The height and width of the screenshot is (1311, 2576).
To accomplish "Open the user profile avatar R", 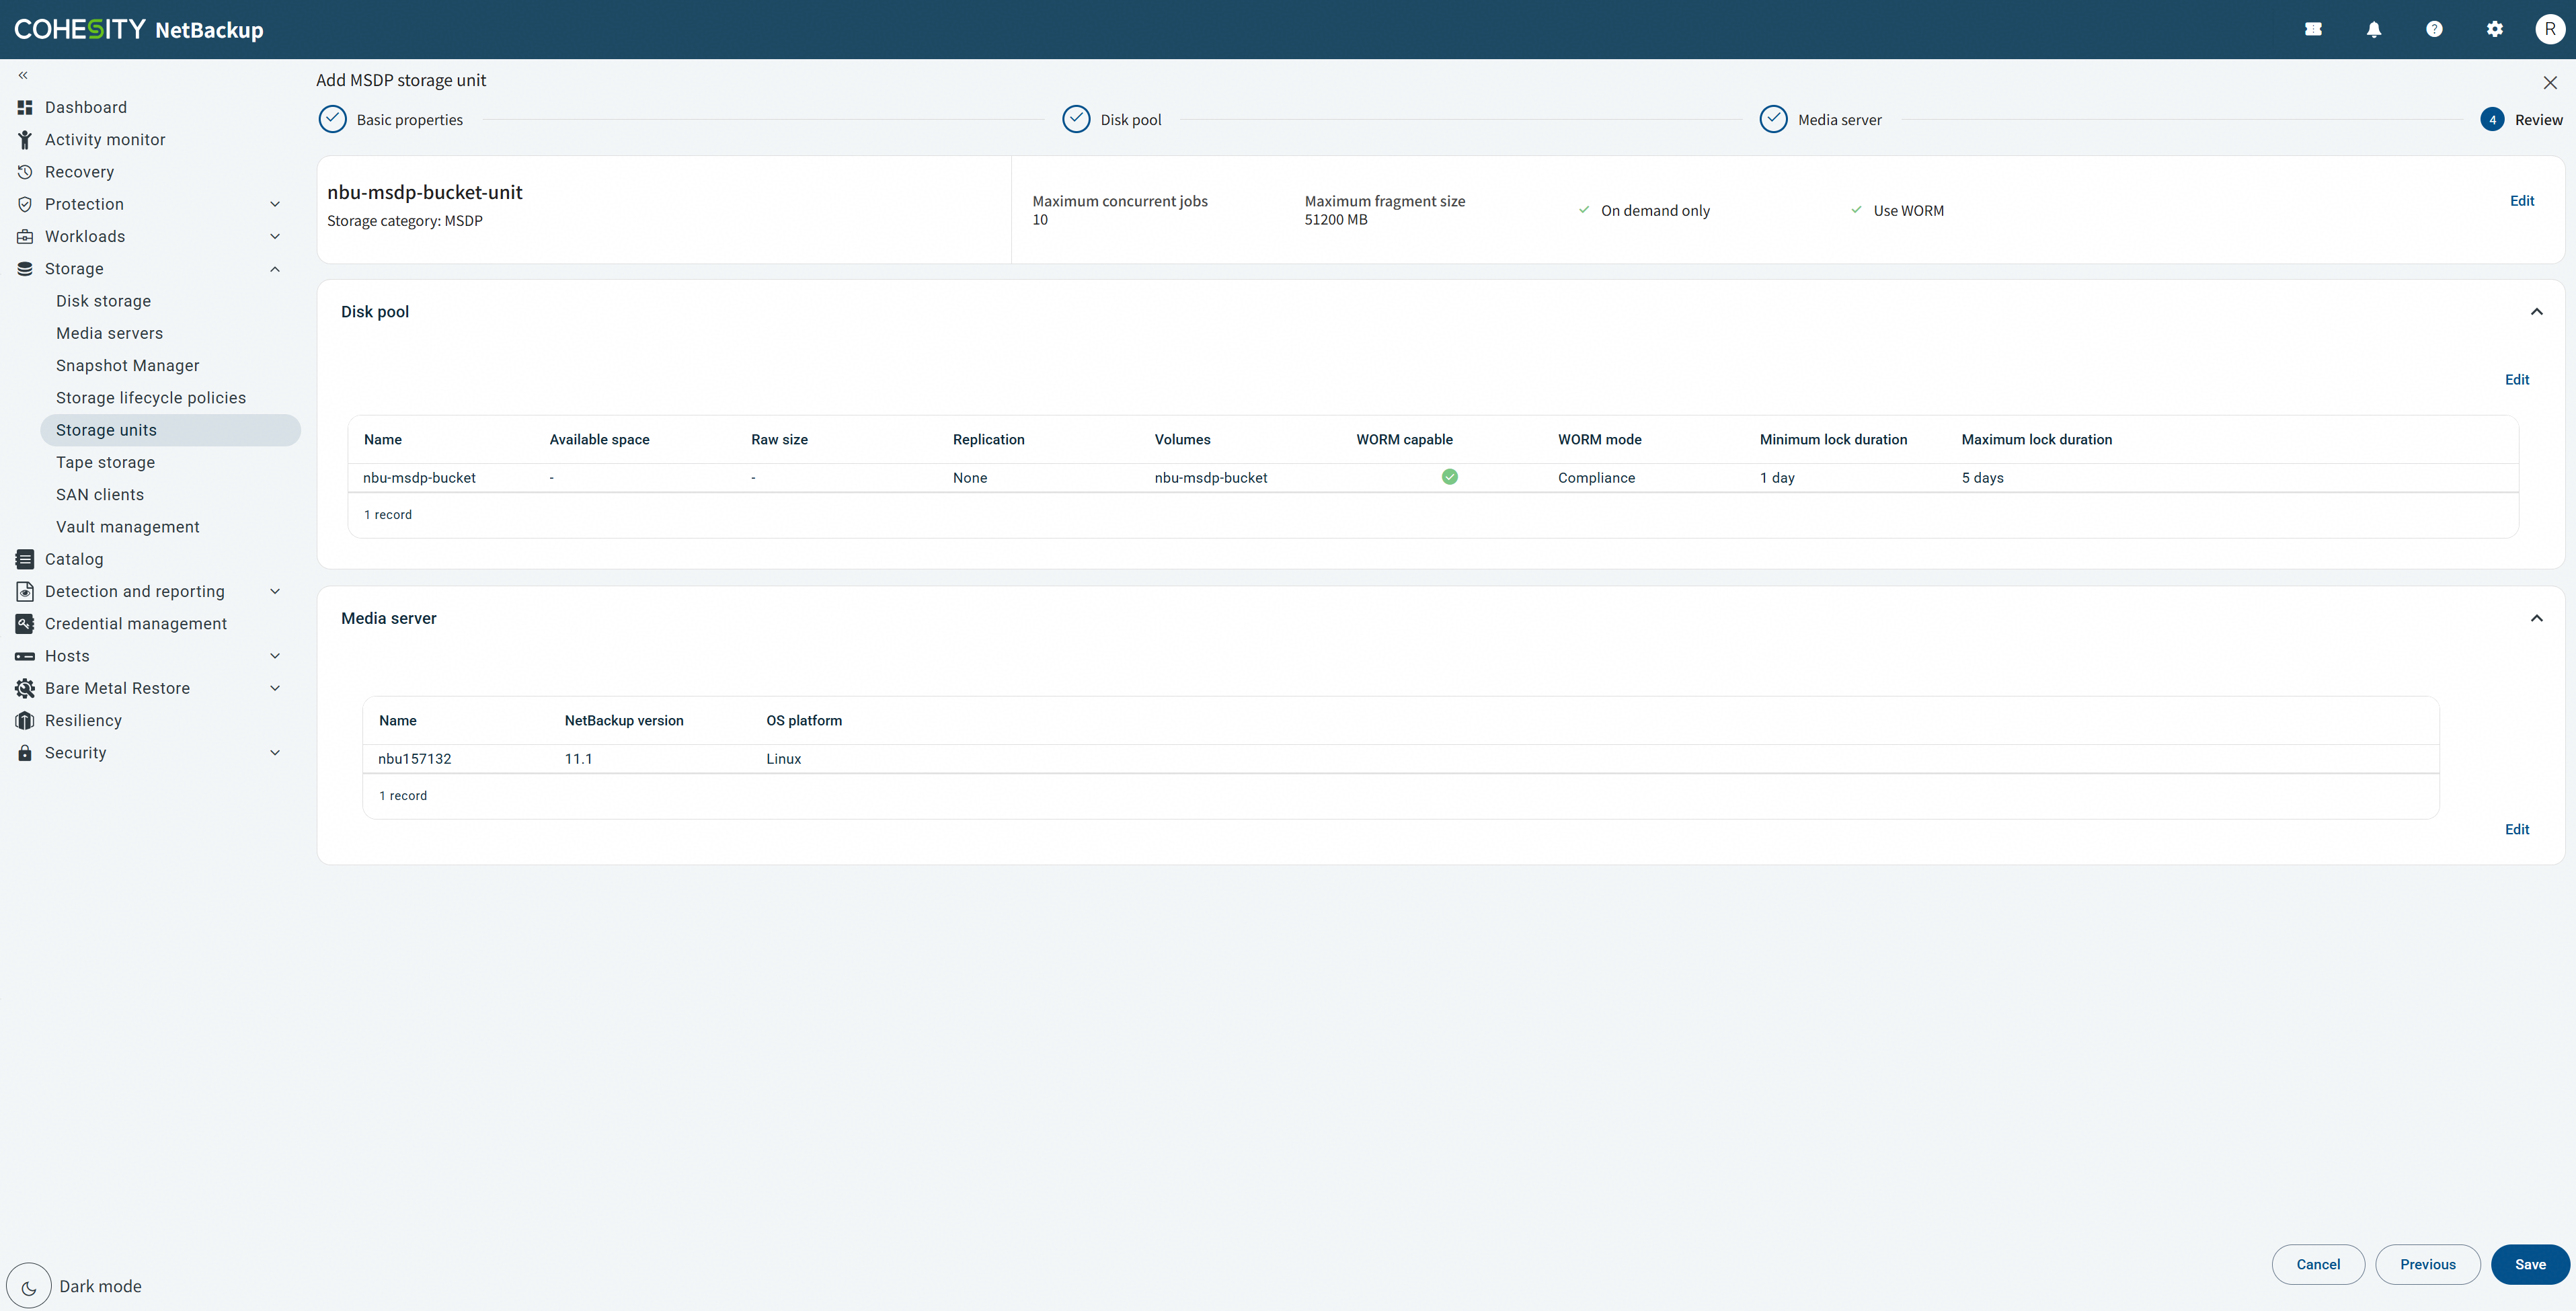I will (2550, 29).
